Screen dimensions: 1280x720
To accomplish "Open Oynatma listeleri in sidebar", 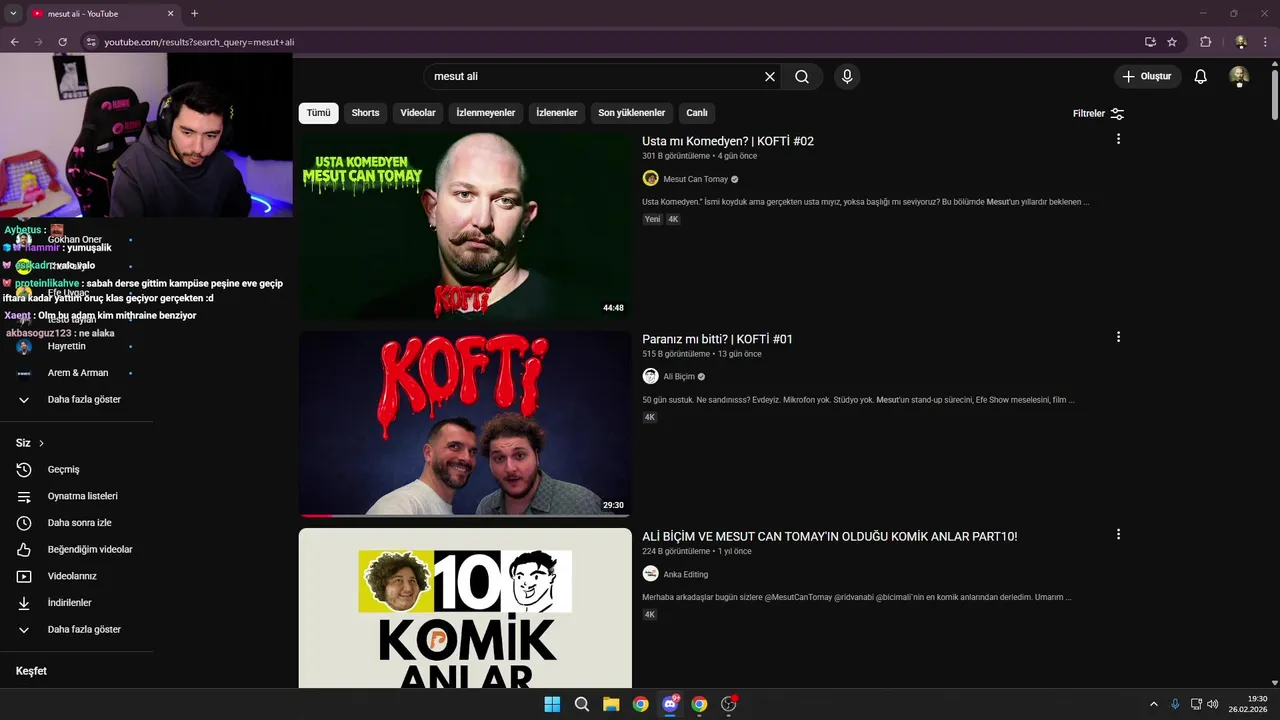I will click(77, 497).
